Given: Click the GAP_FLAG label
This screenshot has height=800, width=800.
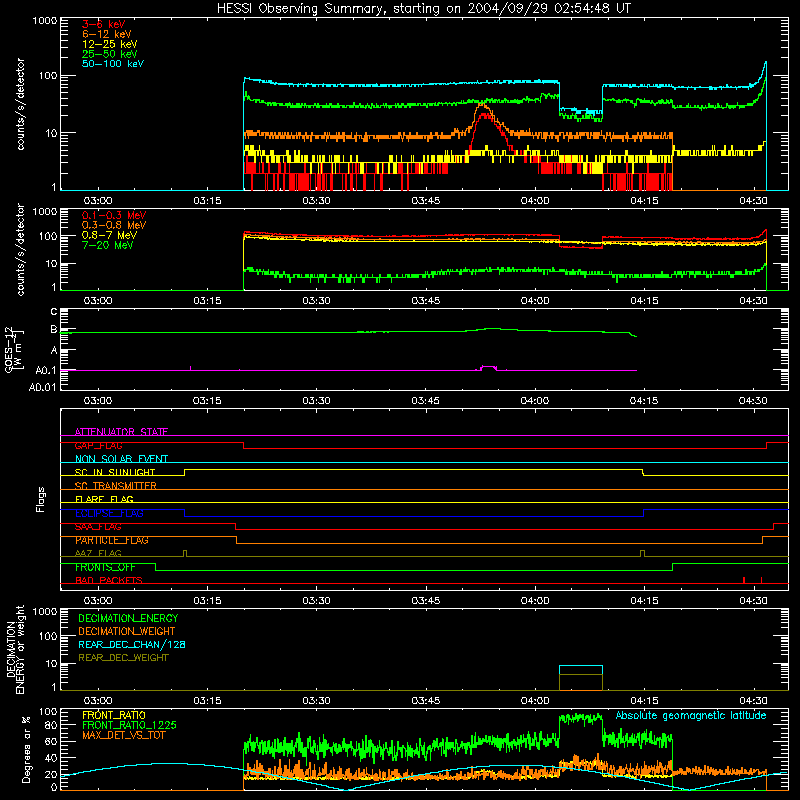Looking at the screenshot, I should tap(98, 445).
